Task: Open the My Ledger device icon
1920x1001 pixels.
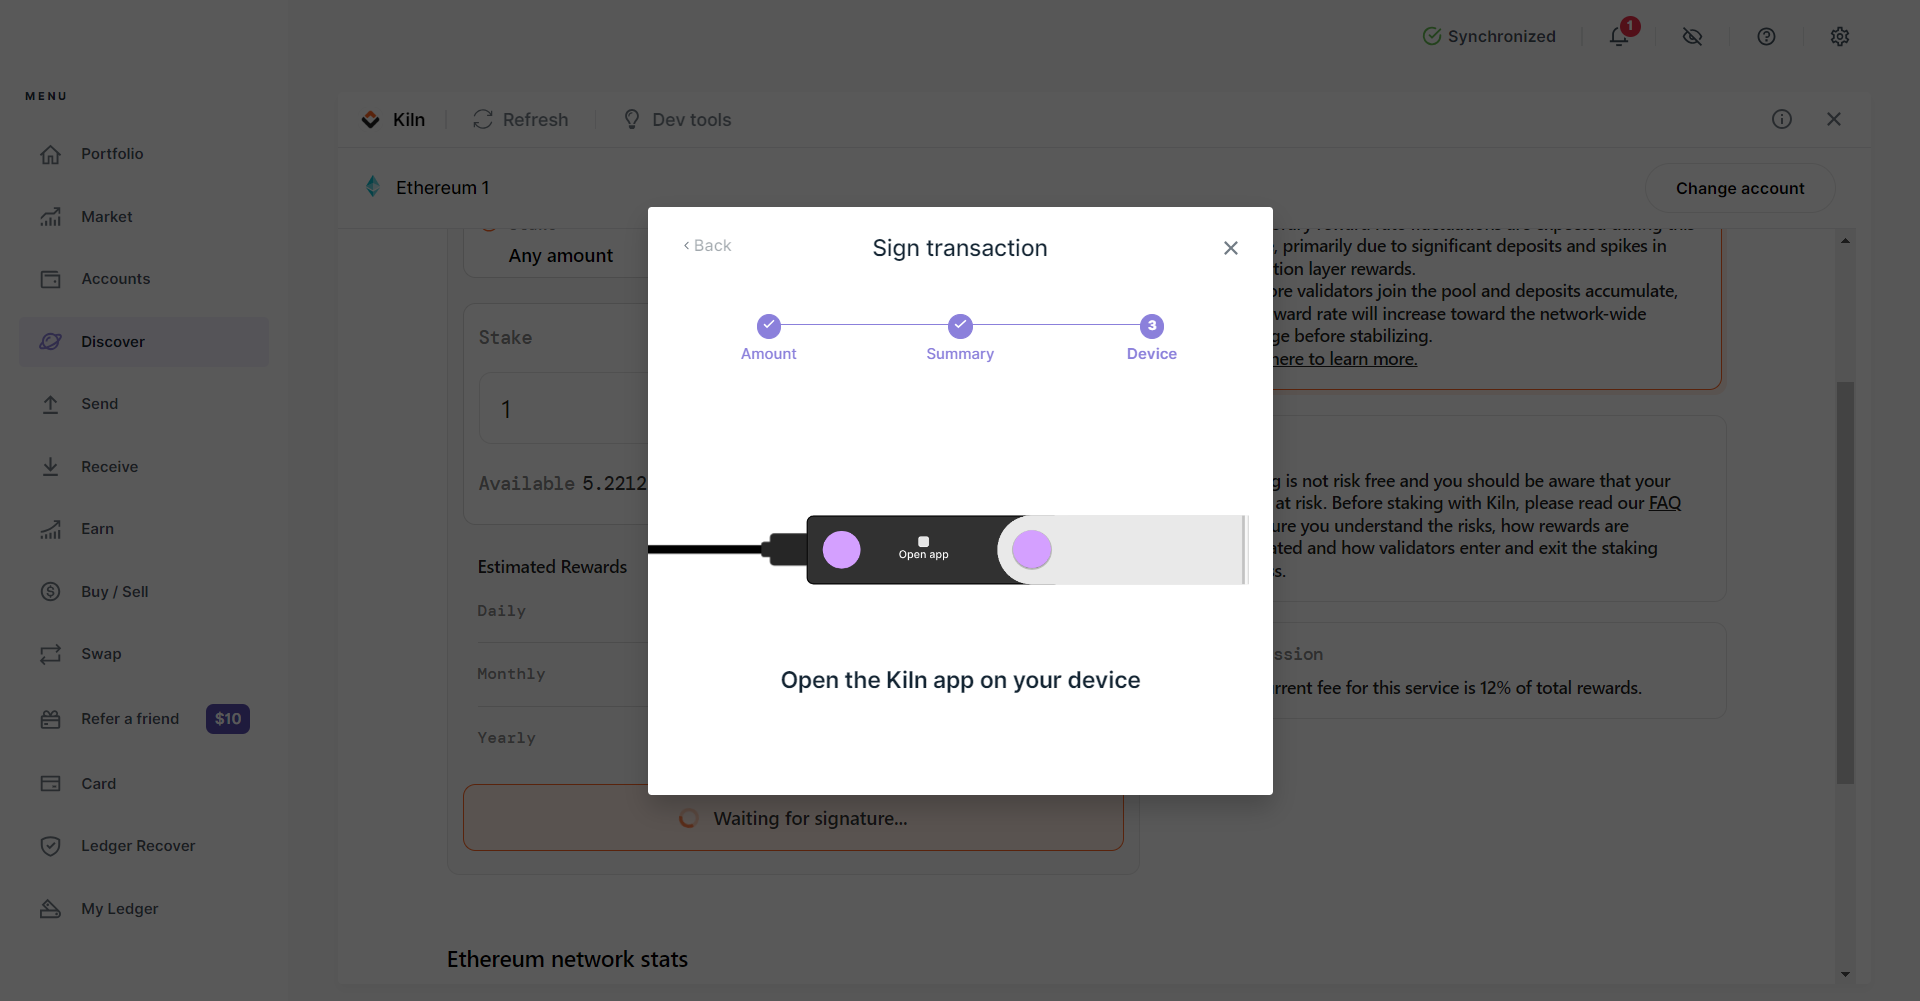Action: [51, 909]
